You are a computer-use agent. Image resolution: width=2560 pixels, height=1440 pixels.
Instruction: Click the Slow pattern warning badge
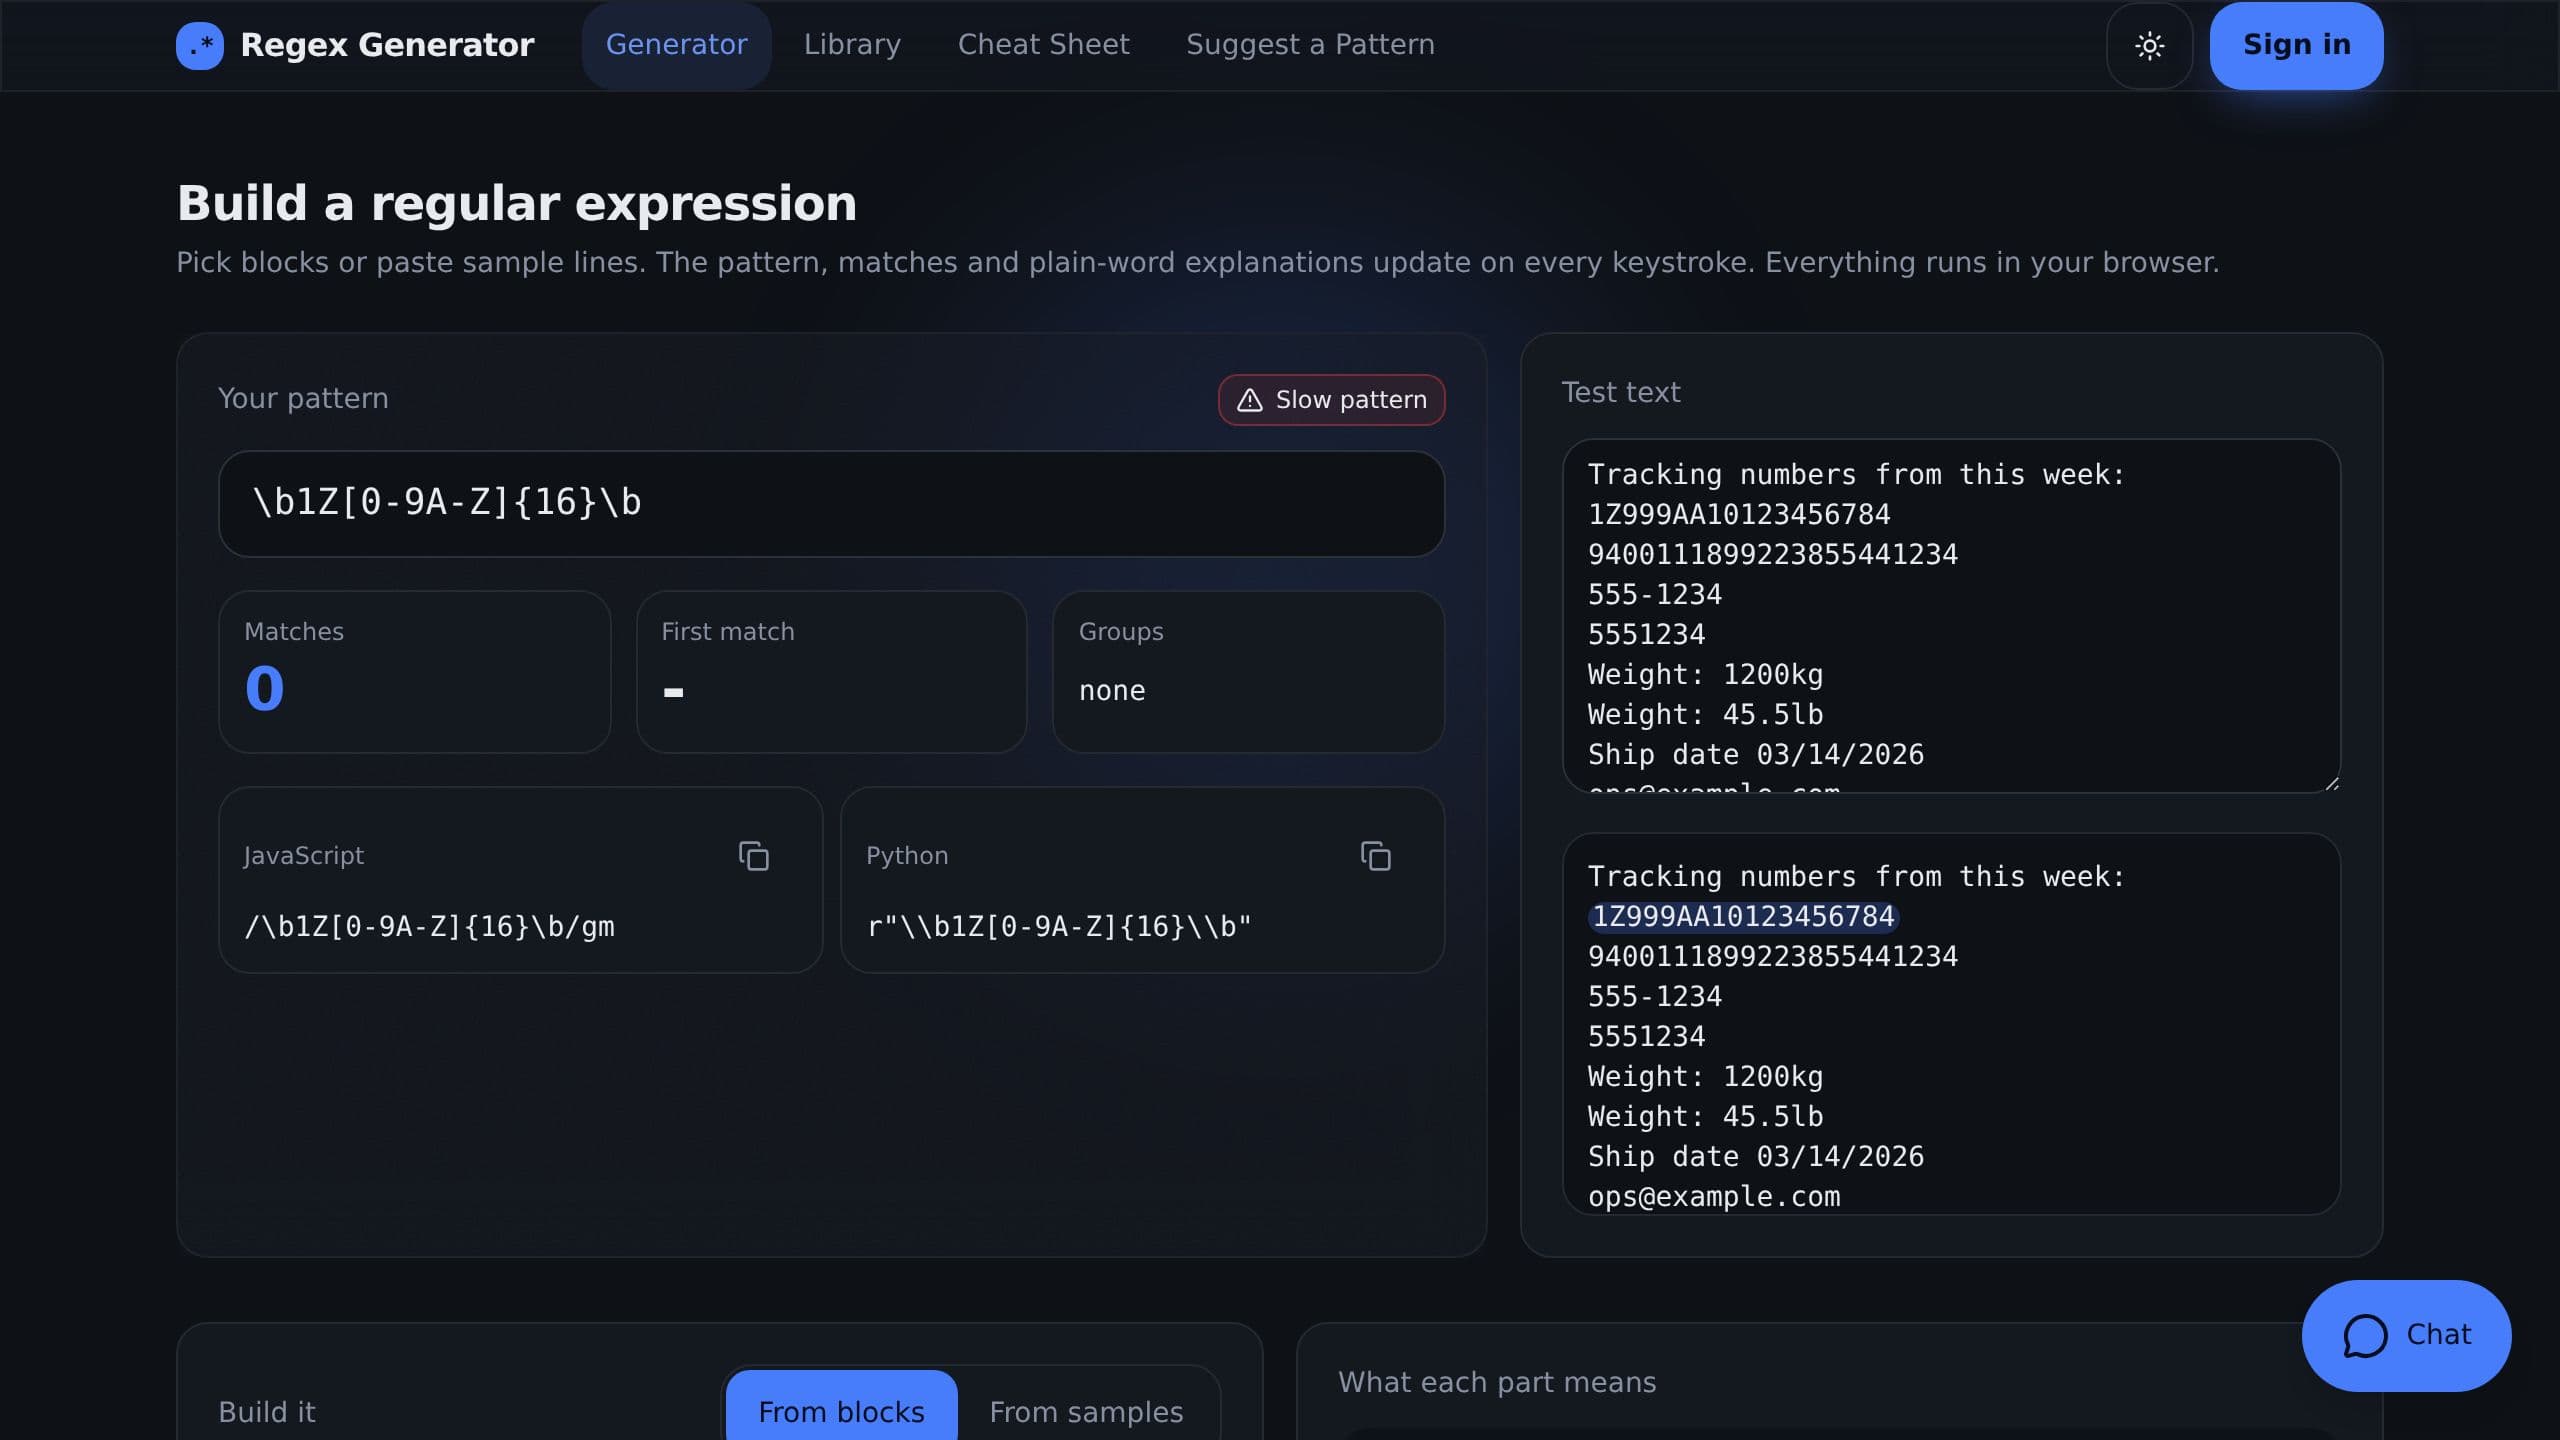[x=1331, y=400]
